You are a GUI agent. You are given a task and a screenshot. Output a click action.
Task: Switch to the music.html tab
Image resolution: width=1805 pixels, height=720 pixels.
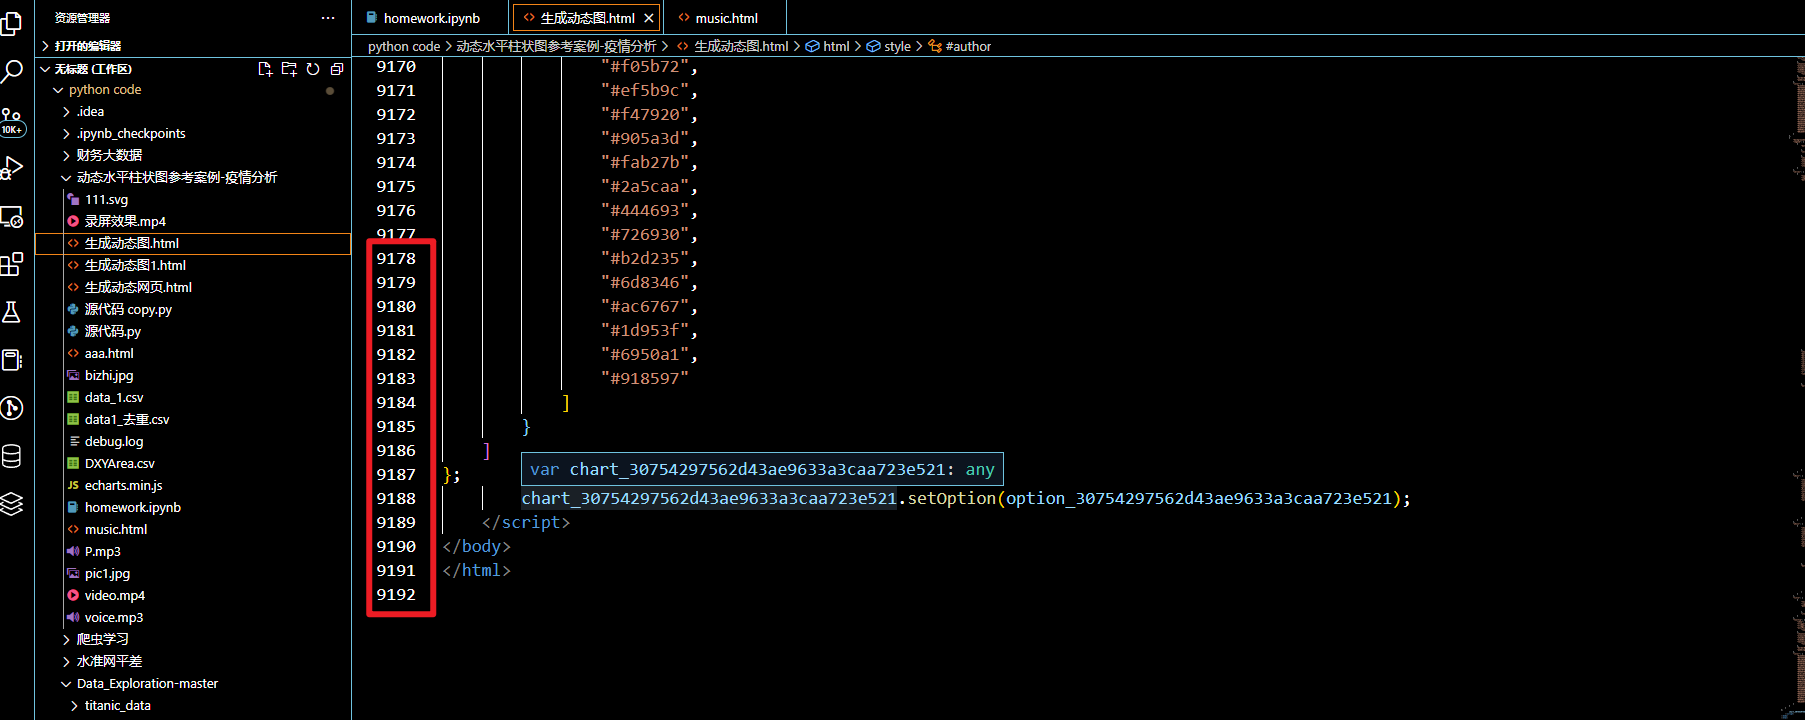coord(727,18)
